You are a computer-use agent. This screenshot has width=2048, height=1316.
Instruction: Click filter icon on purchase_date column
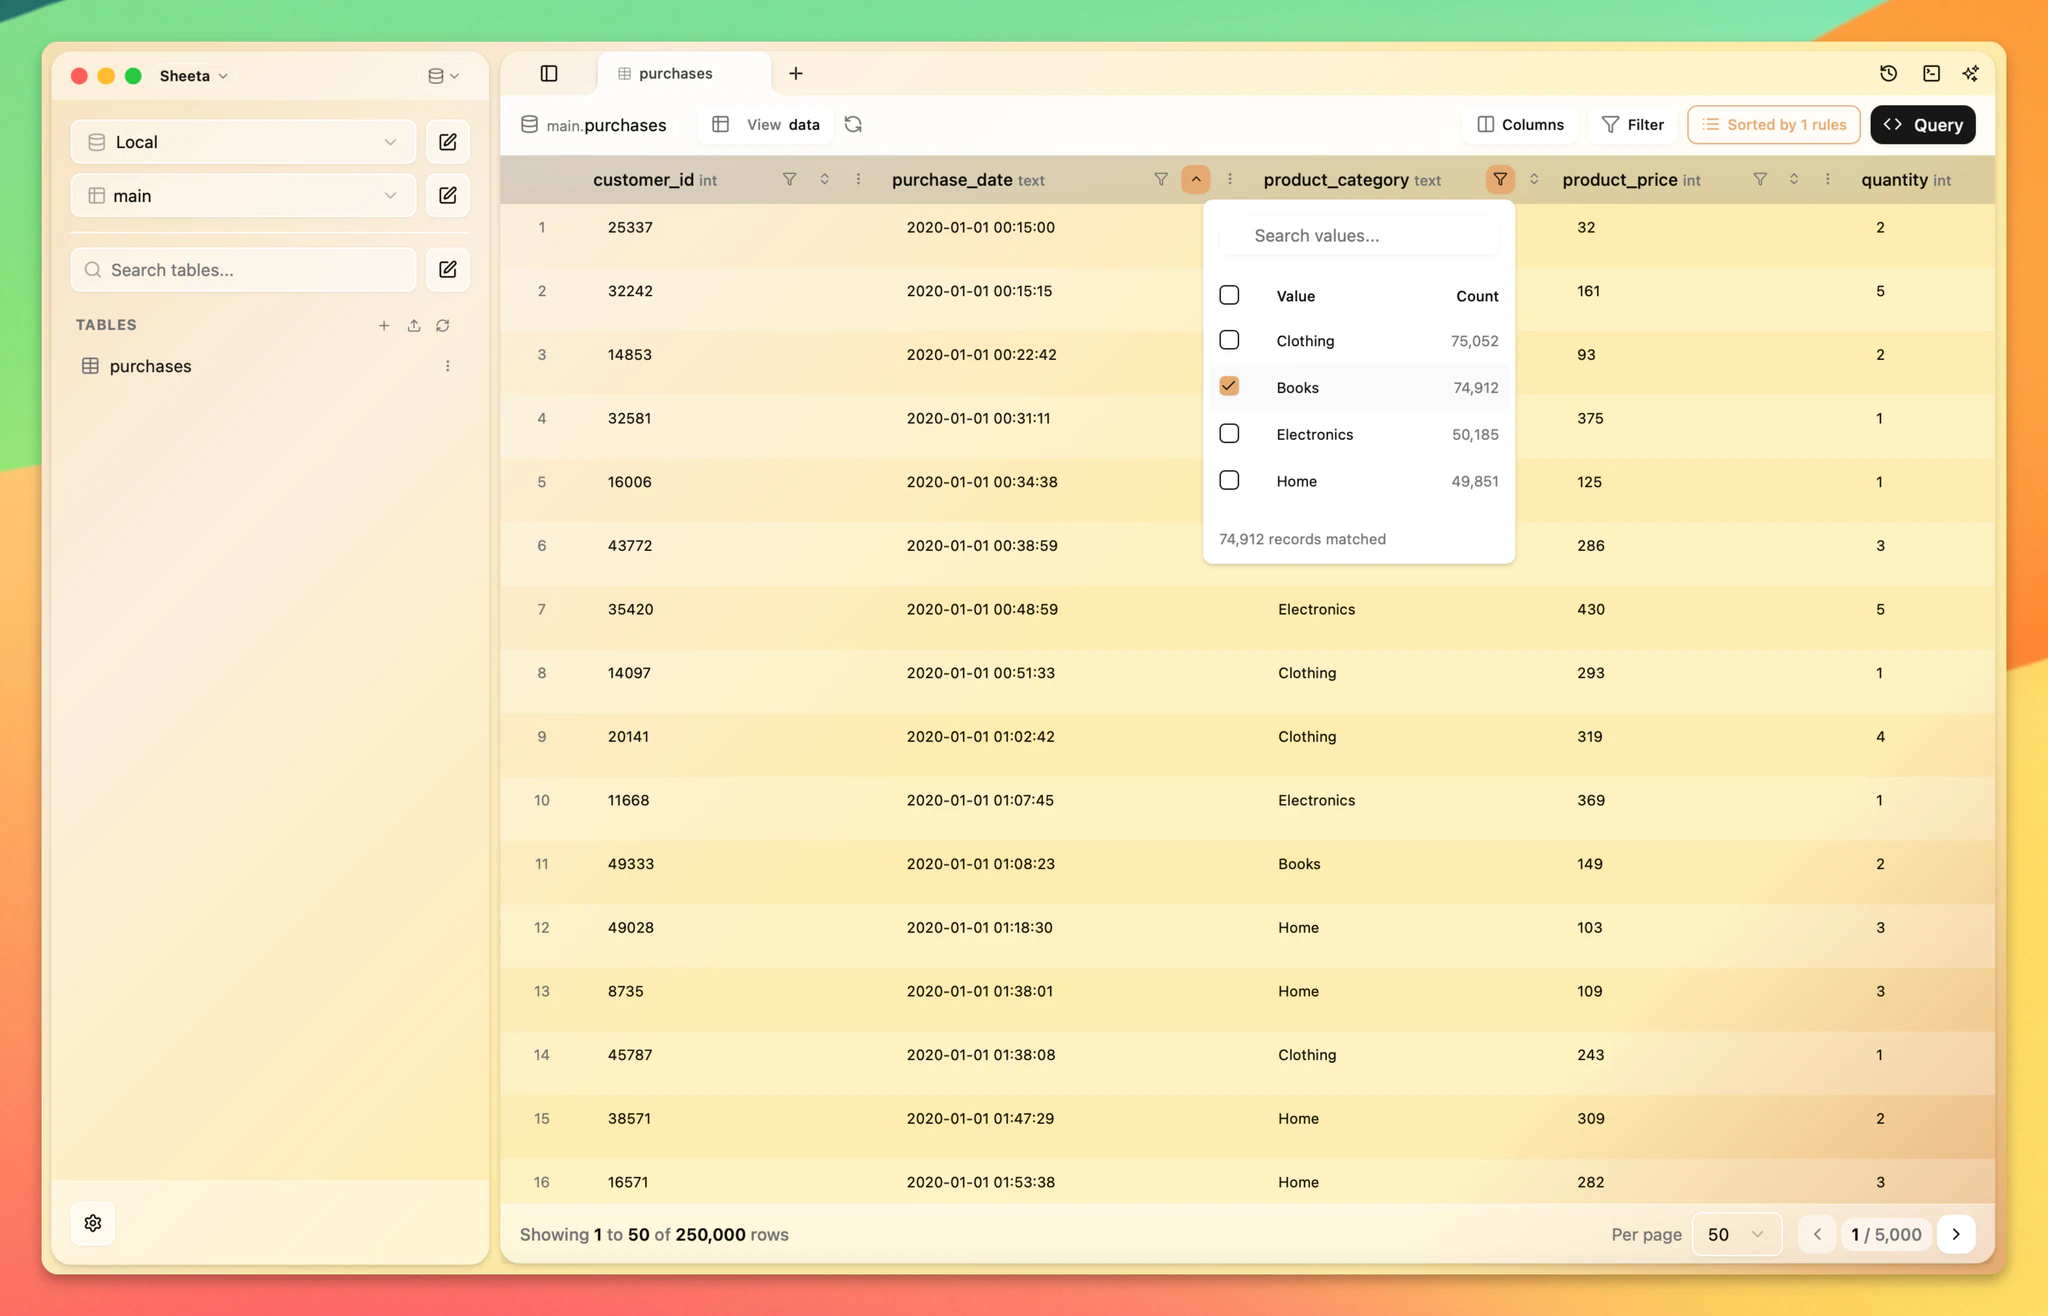[1161, 179]
